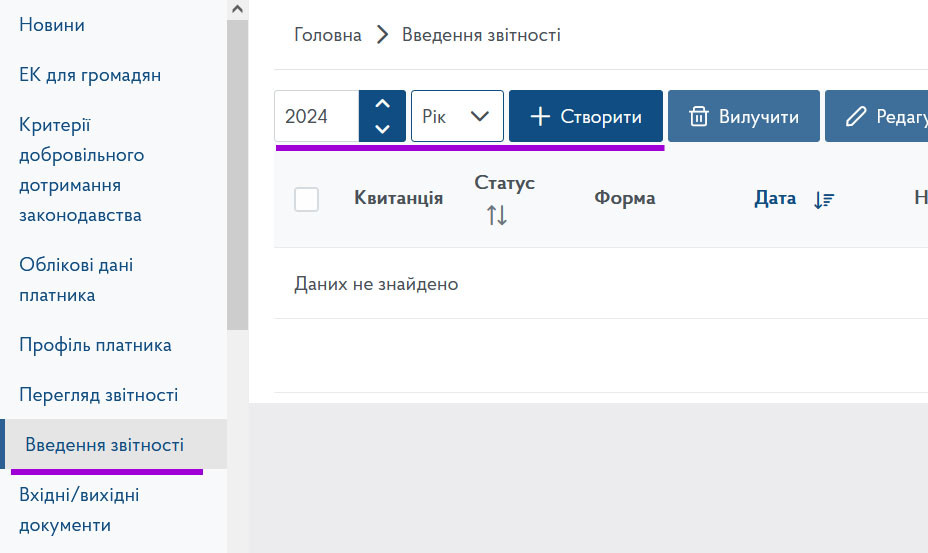Open Профіль платника in sidebar
This screenshot has height=553, width=928.
point(95,345)
